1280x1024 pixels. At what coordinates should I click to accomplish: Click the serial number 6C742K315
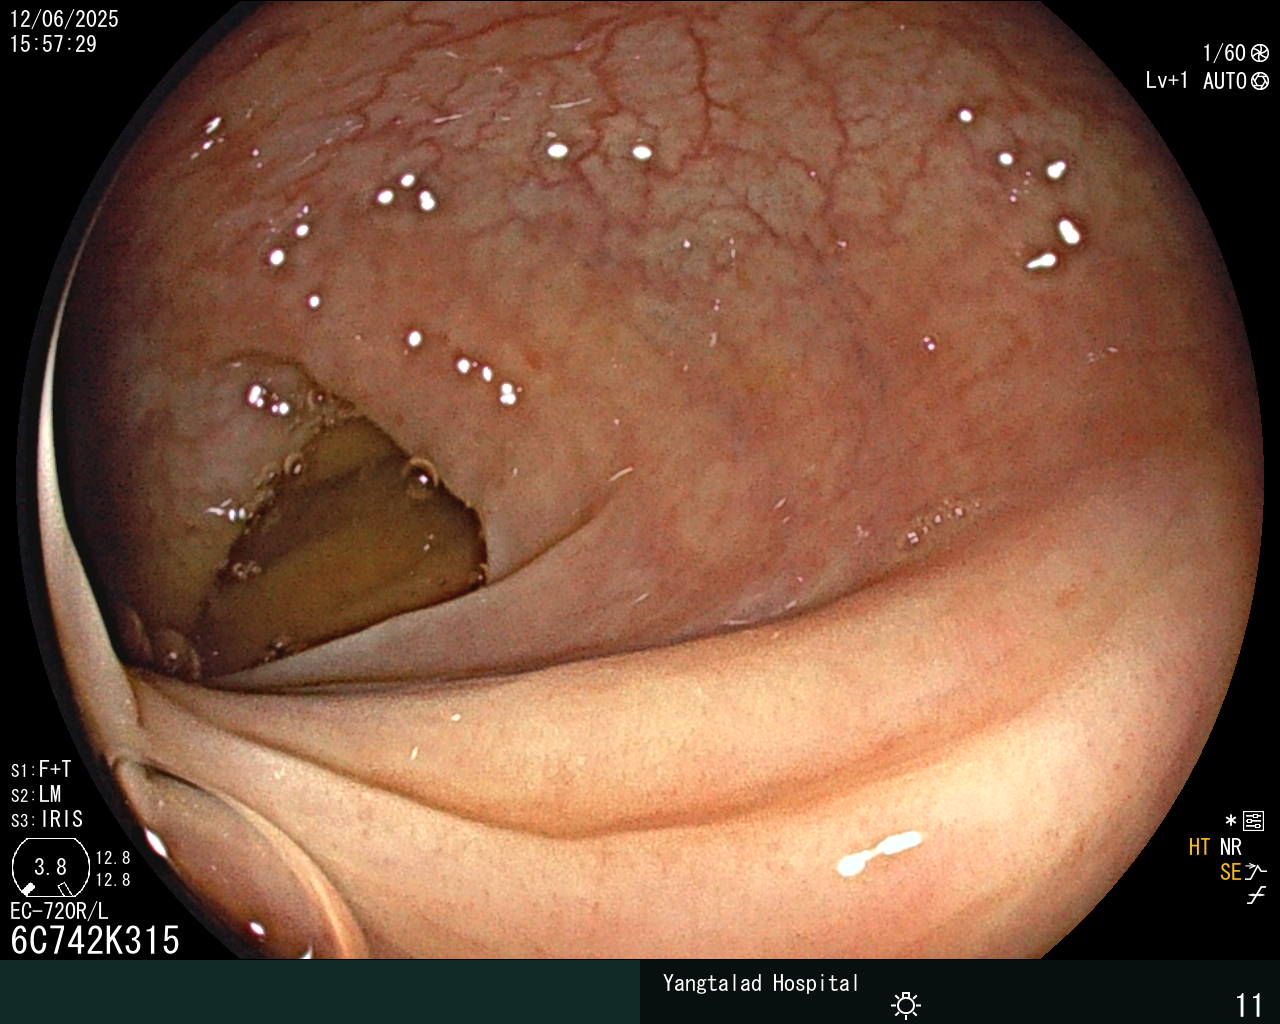coord(95,940)
